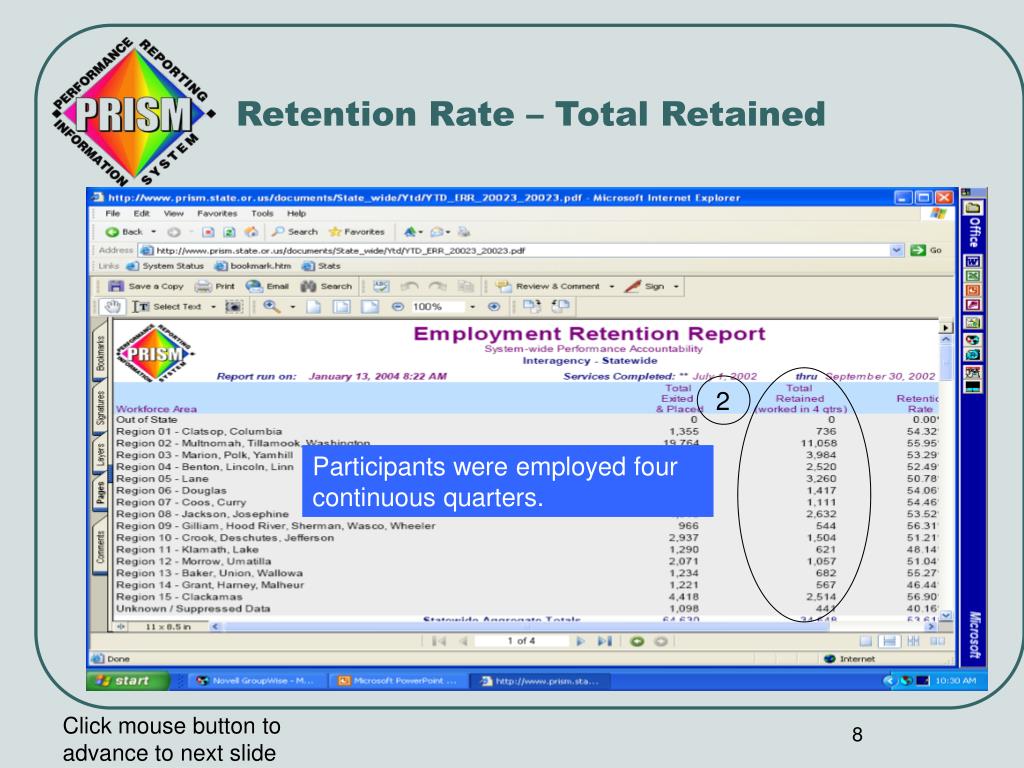
Task: Click the Last Page button
Action: pos(605,641)
